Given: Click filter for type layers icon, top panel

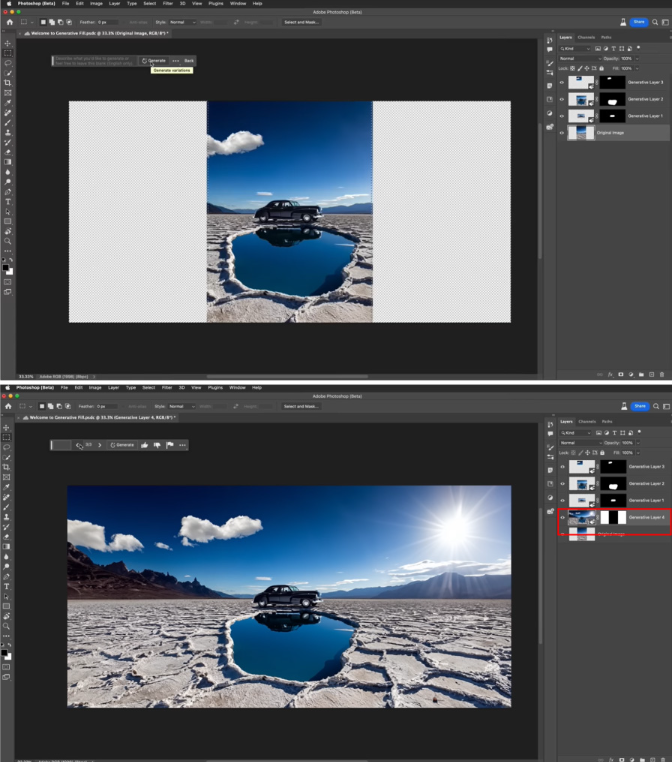Looking at the screenshot, I should (614, 49).
